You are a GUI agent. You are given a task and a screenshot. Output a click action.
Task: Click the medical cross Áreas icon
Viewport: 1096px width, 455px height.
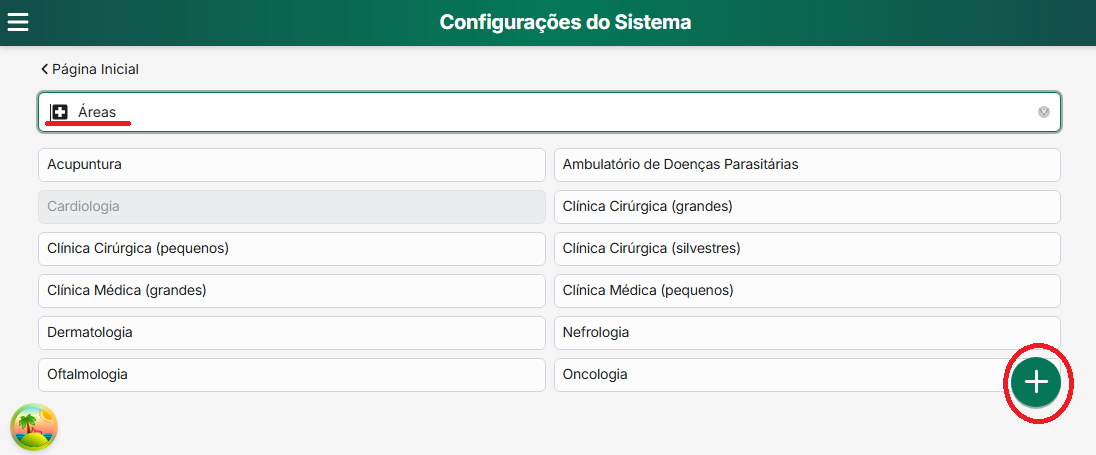(60, 112)
